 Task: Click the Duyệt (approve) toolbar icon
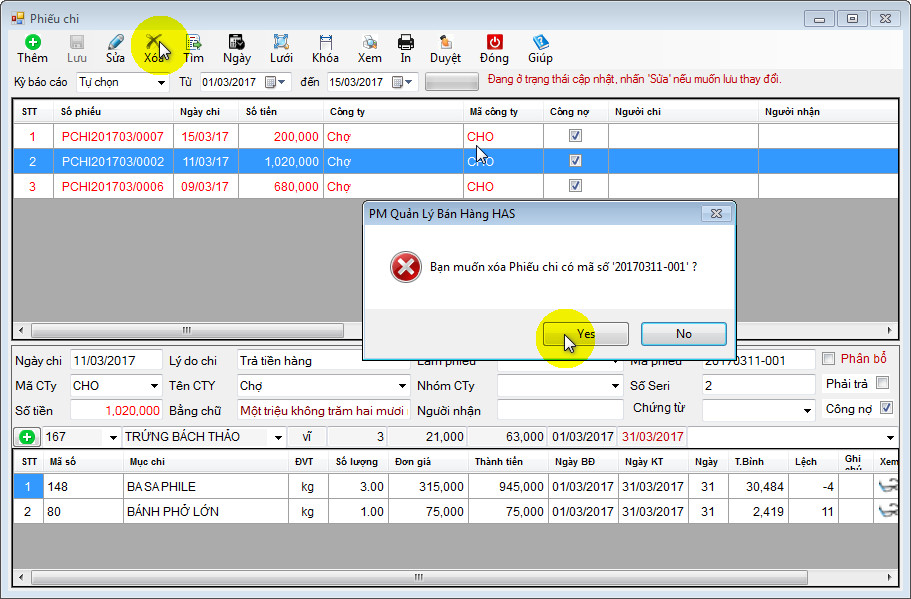coord(446,42)
